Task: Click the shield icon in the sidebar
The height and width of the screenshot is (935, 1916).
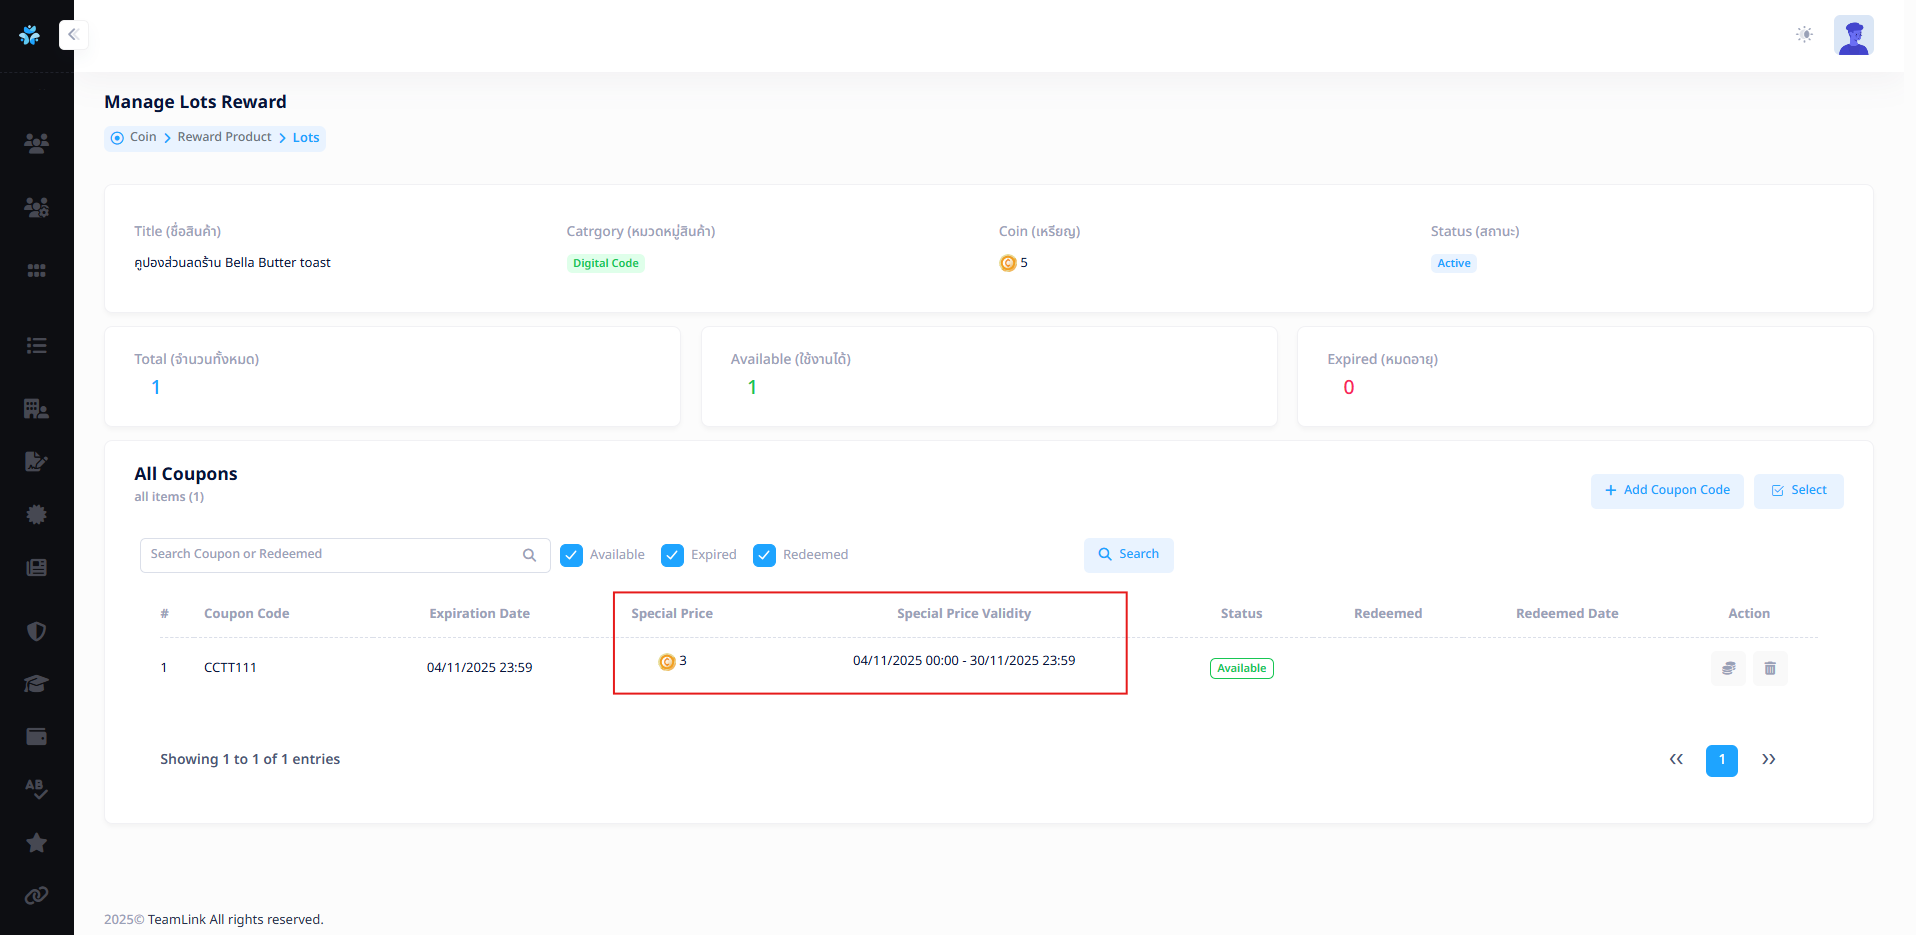Action: 36,631
